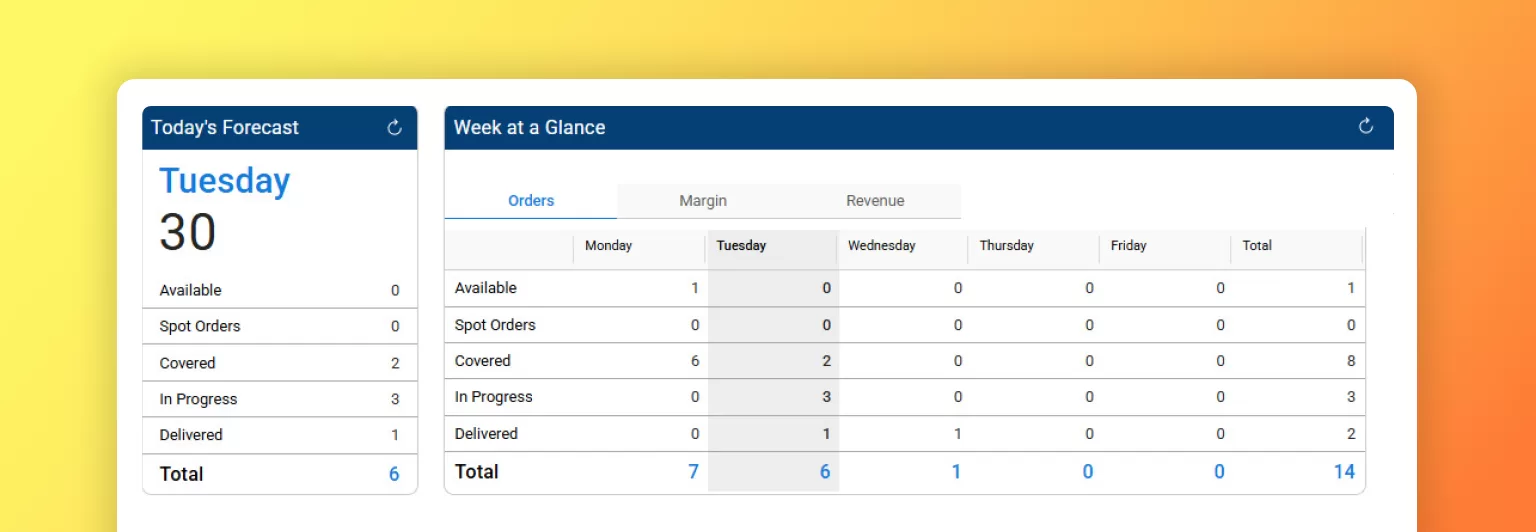
Task: Open the Margin tab
Action: coord(703,201)
